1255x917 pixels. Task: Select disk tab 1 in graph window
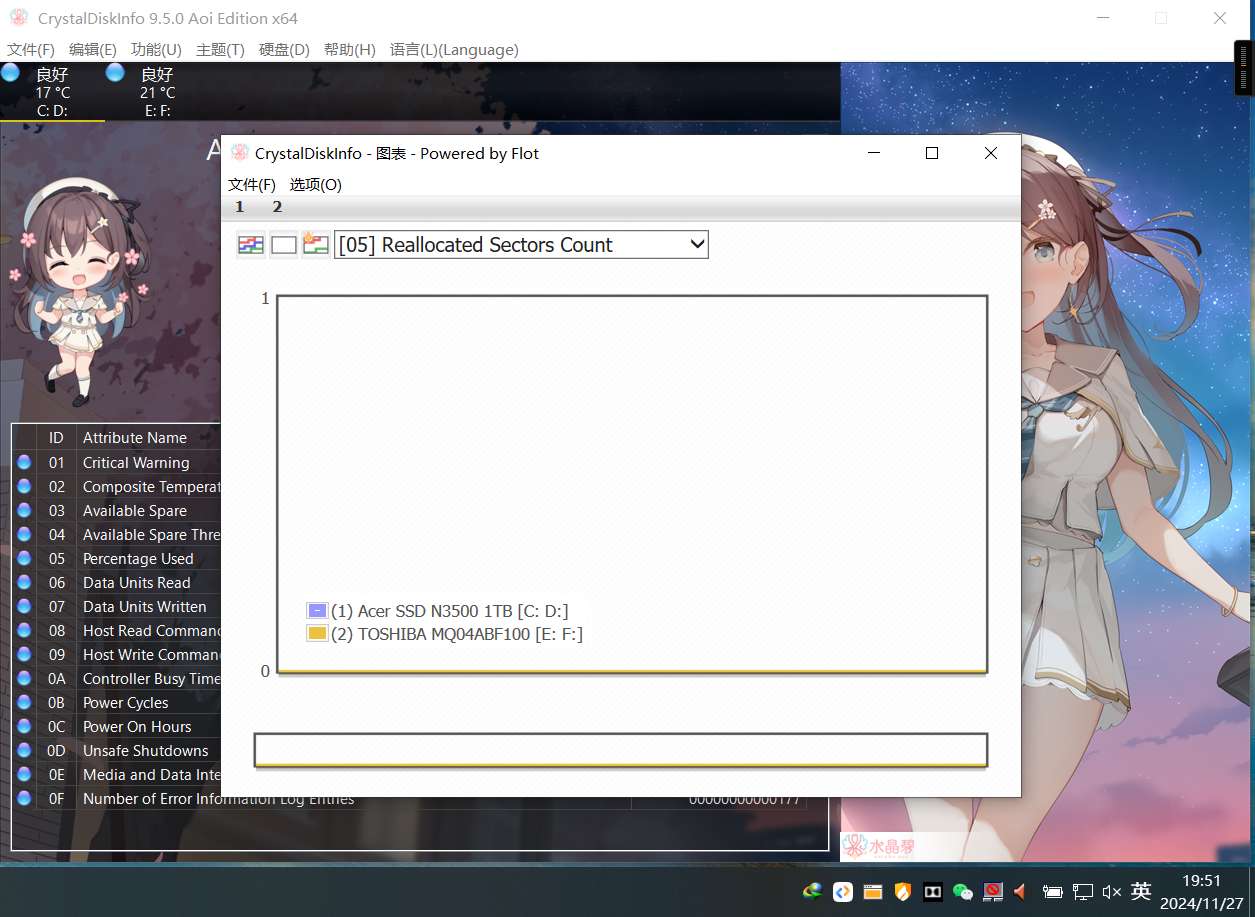coord(239,207)
